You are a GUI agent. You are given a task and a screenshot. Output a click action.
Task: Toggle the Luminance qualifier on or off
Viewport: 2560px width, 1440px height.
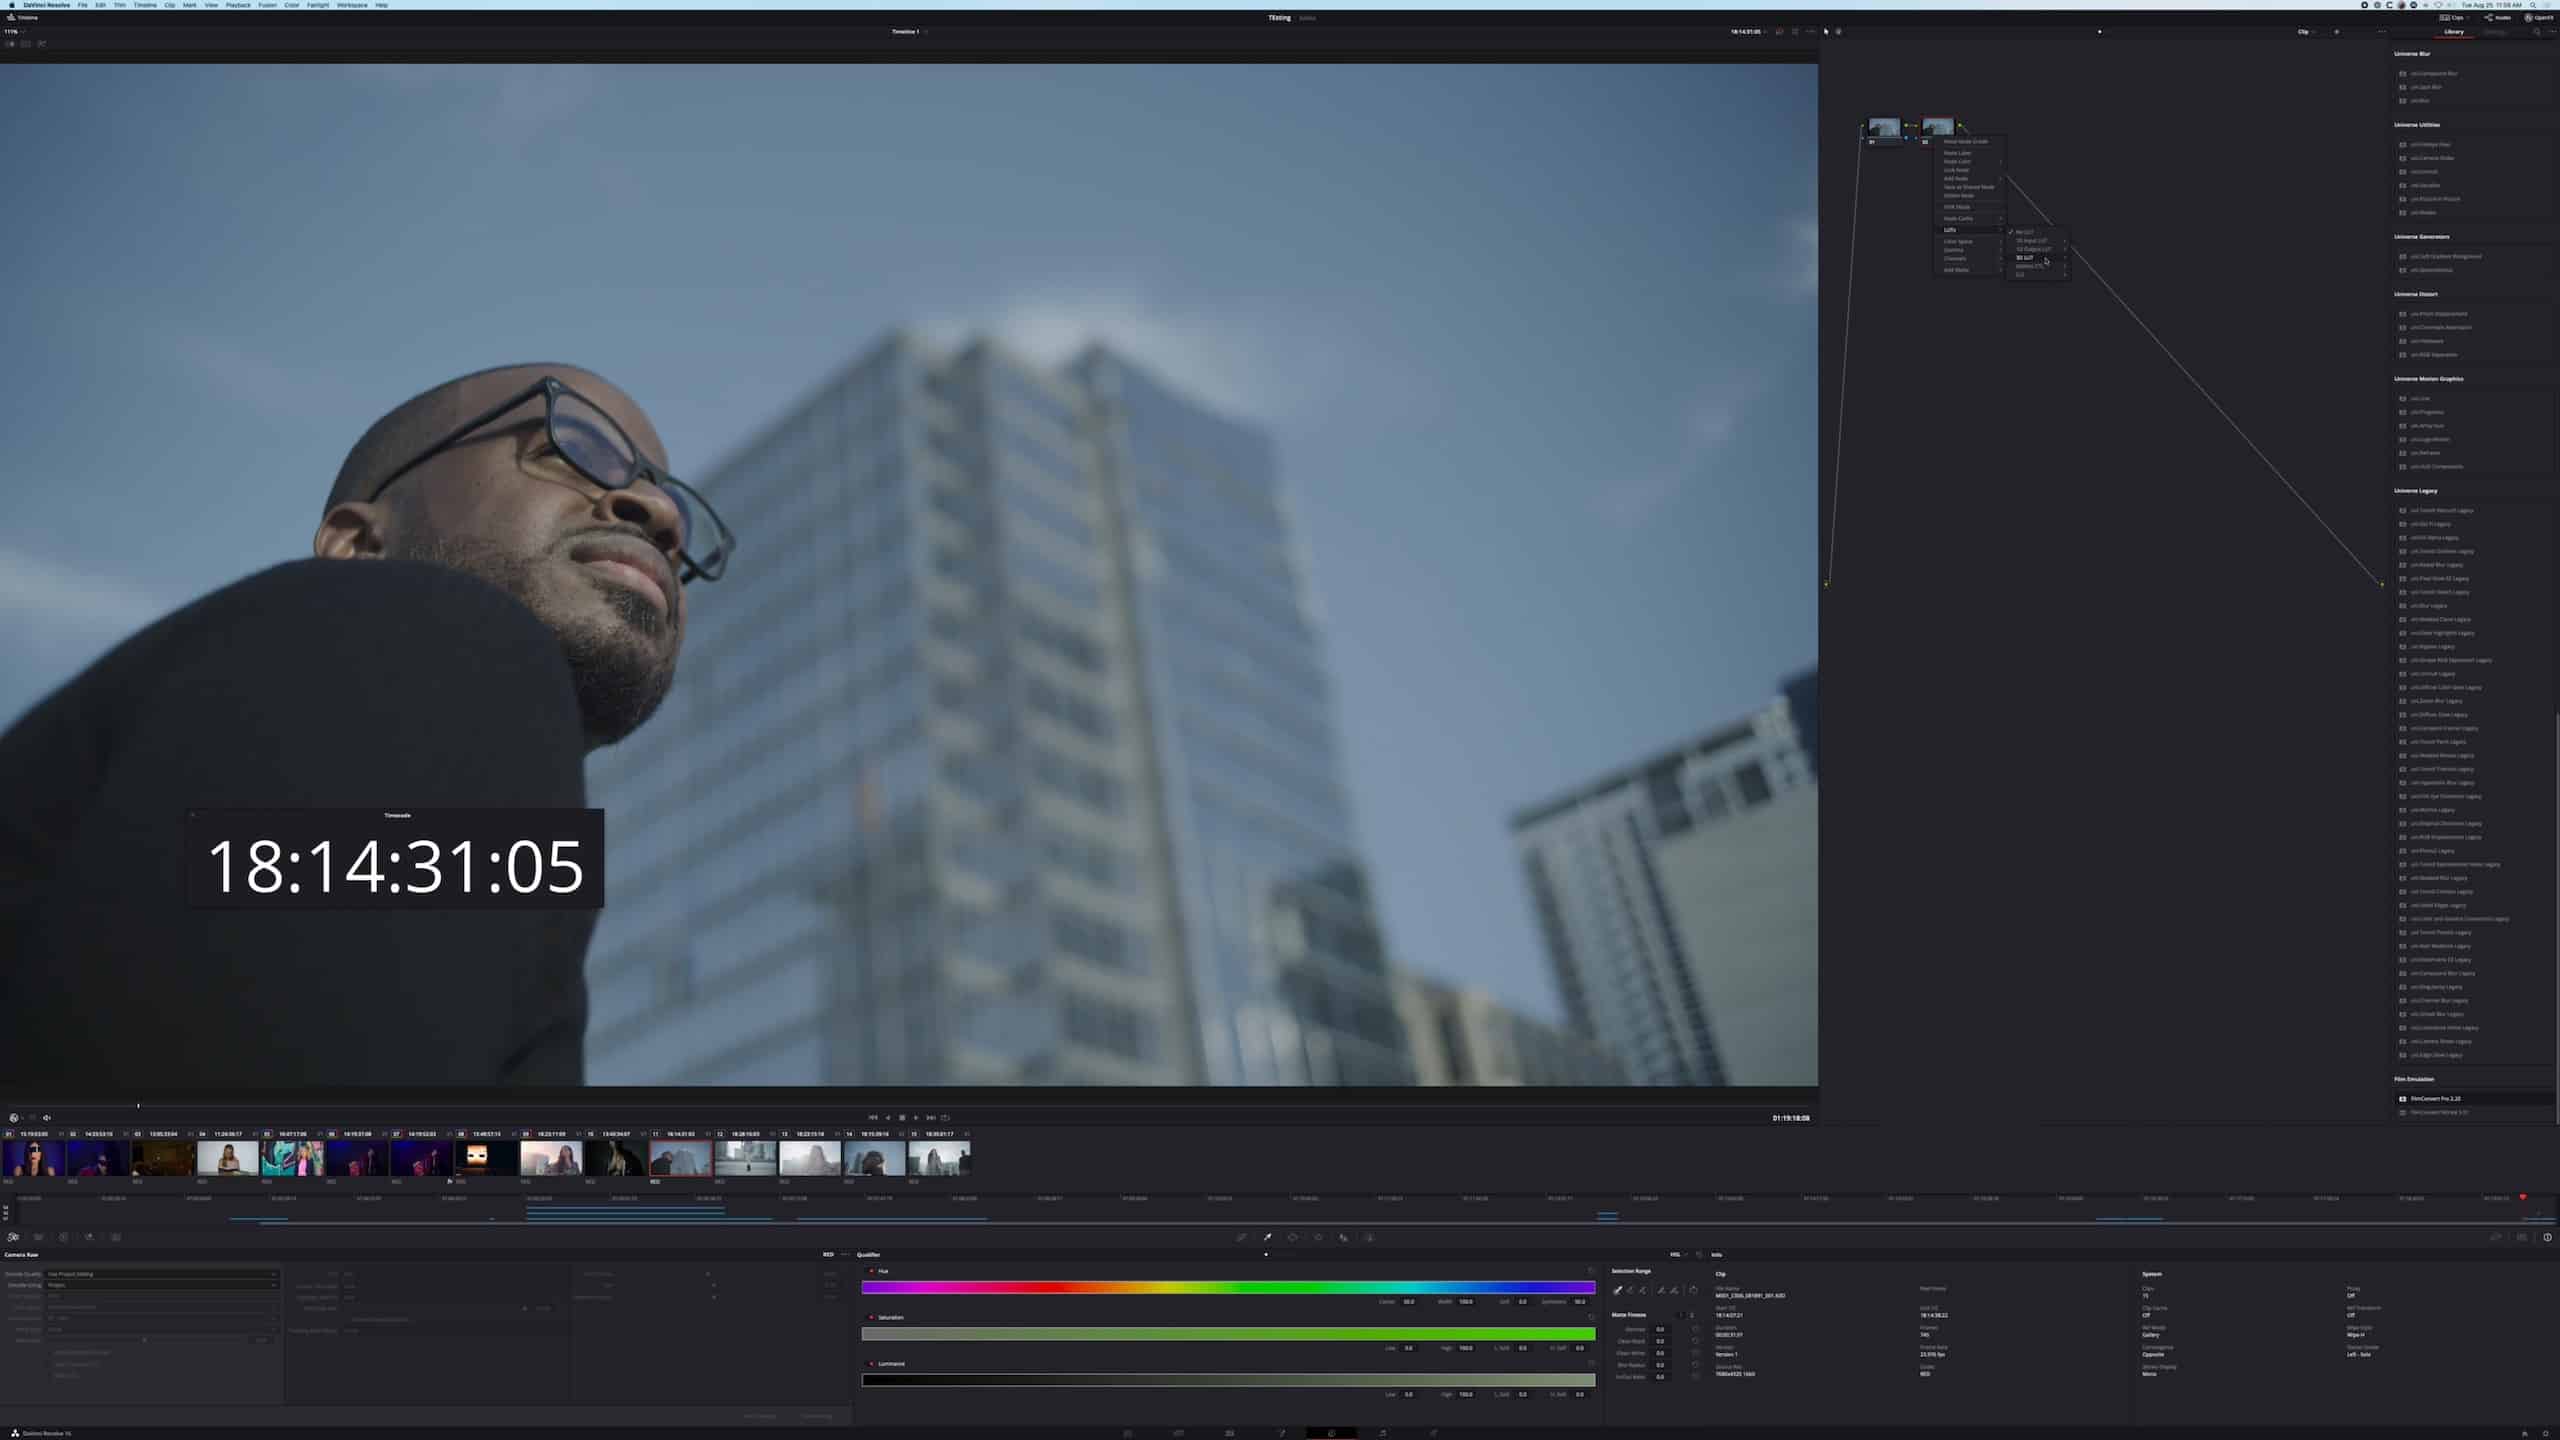point(871,1363)
